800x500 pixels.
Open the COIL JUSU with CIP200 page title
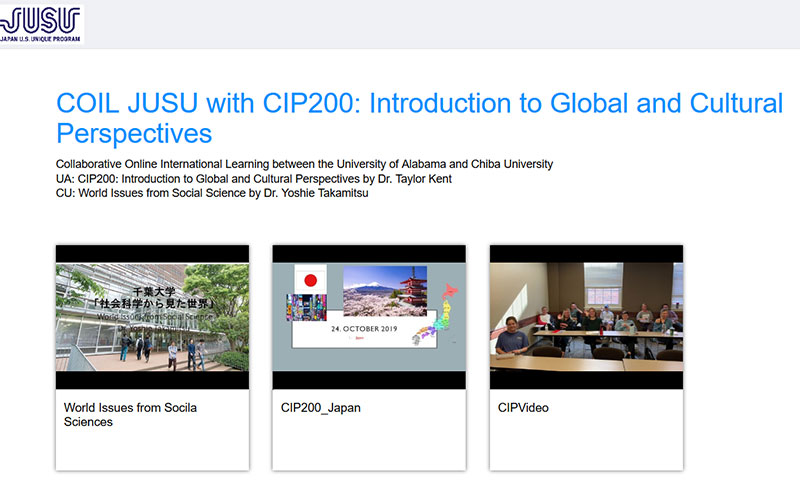[419, 118]
